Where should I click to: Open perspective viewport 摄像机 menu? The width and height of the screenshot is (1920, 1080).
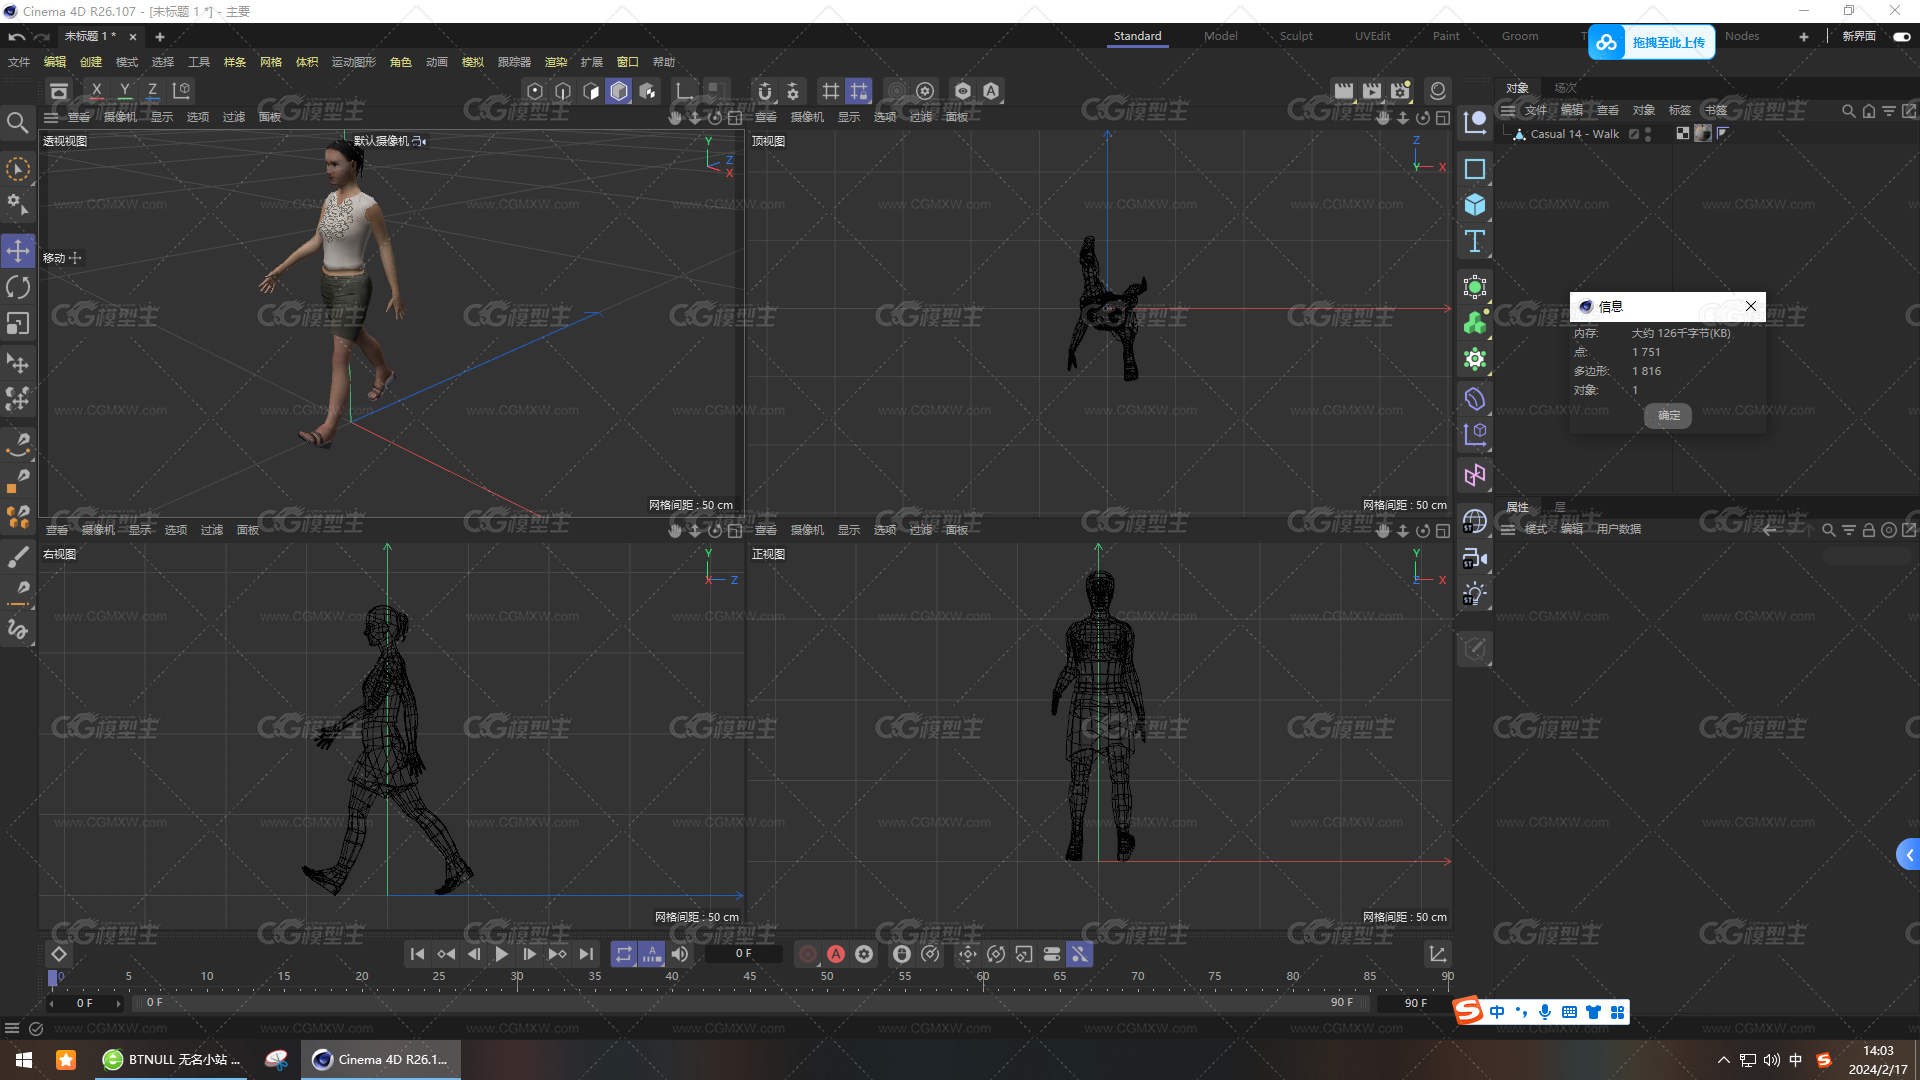pyautogui.click(x=120, y=117)
